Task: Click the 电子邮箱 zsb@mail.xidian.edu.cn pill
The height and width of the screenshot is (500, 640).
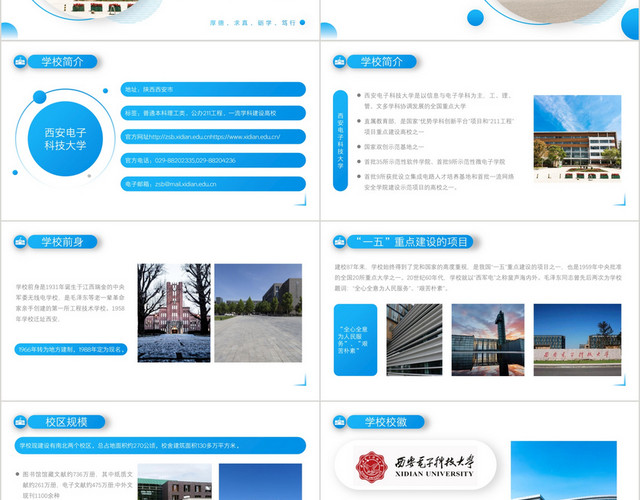Action: (213, 184)
